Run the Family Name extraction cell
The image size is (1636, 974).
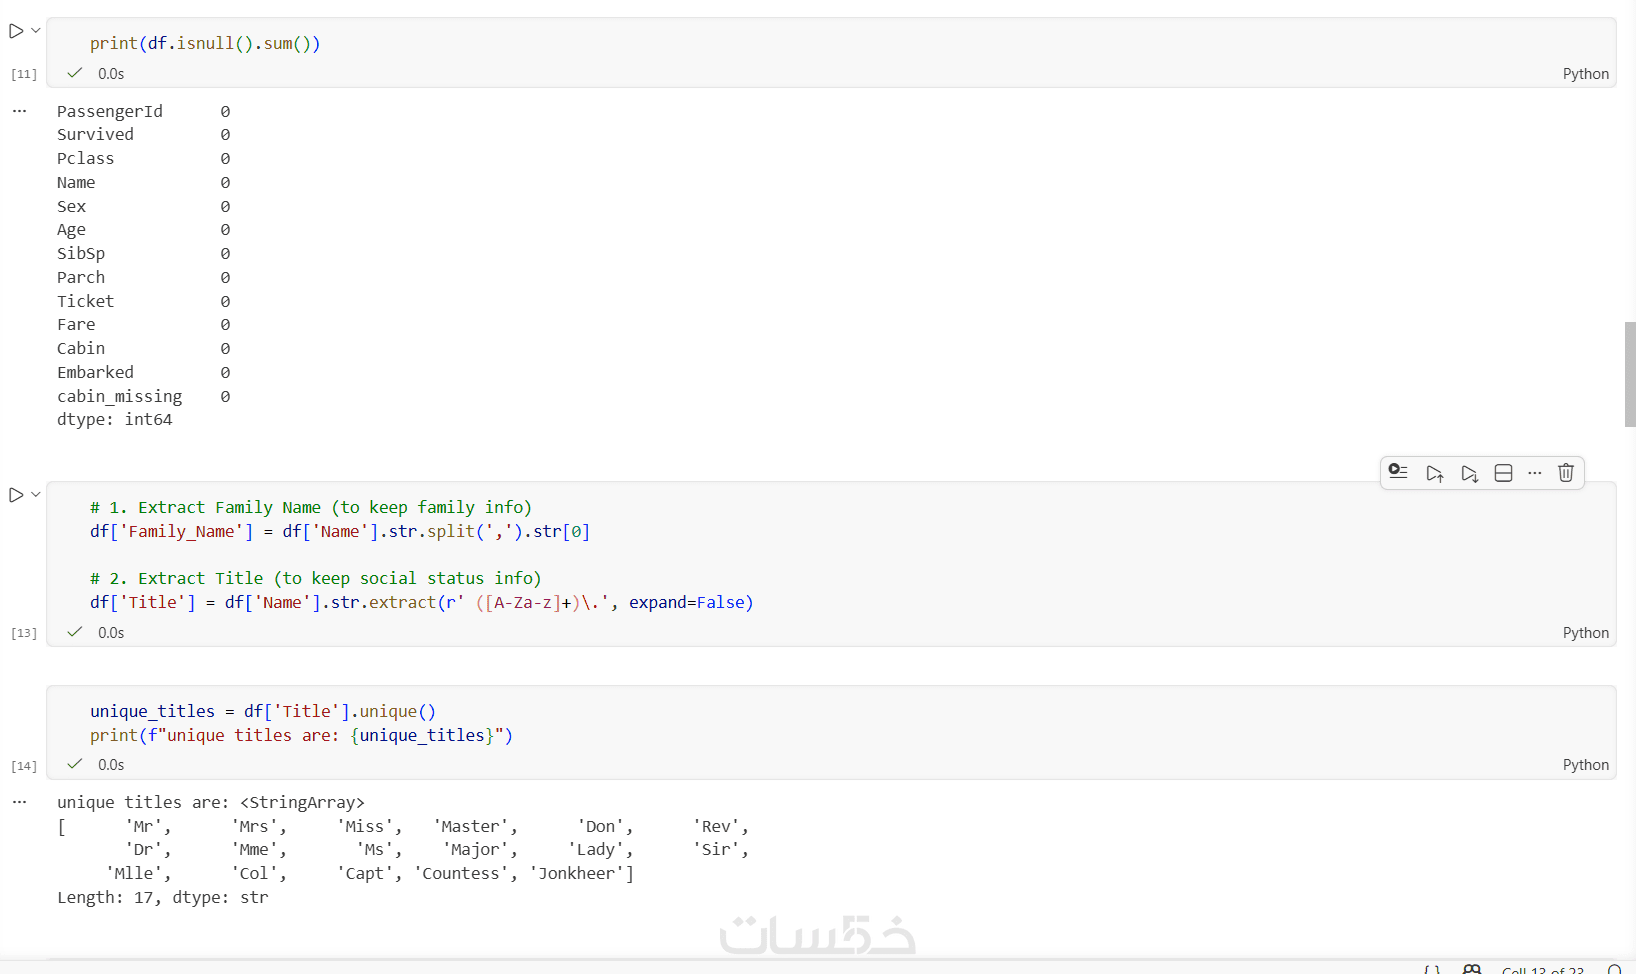point(16,495)
